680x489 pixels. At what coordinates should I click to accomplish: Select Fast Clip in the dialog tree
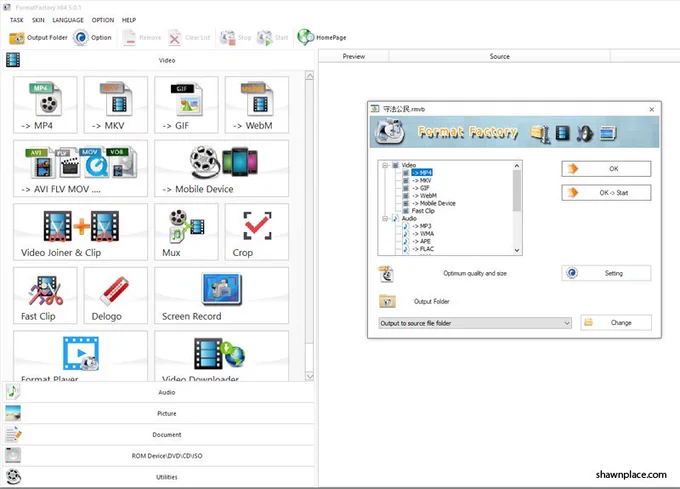(423, 211)
